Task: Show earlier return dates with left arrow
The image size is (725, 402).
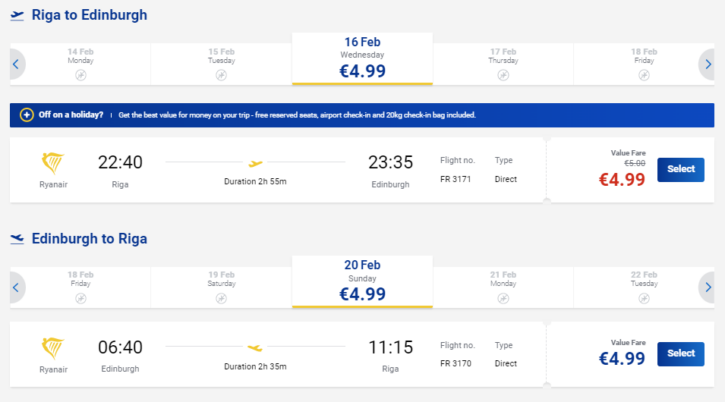Action: 17,287
